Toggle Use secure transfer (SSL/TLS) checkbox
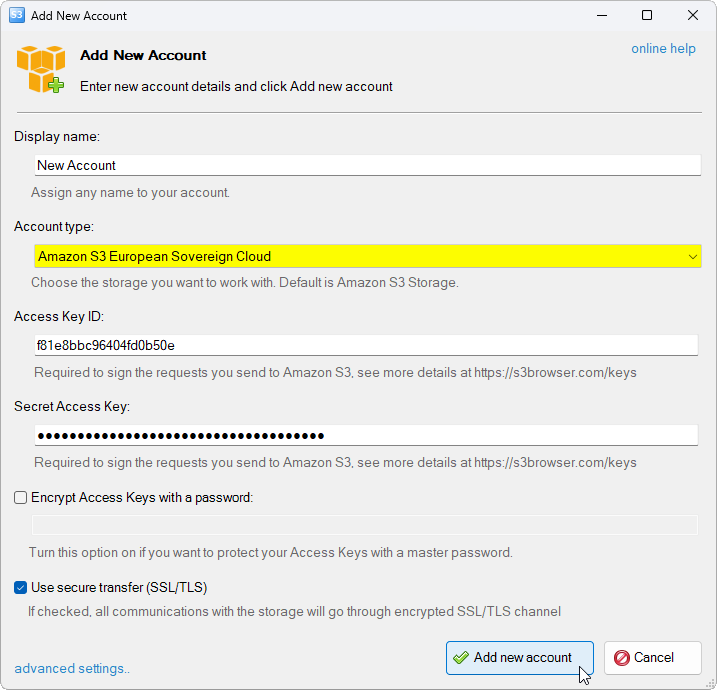This screenshot has width=717, height=690. pyautogui.click(x=21, y=588)
